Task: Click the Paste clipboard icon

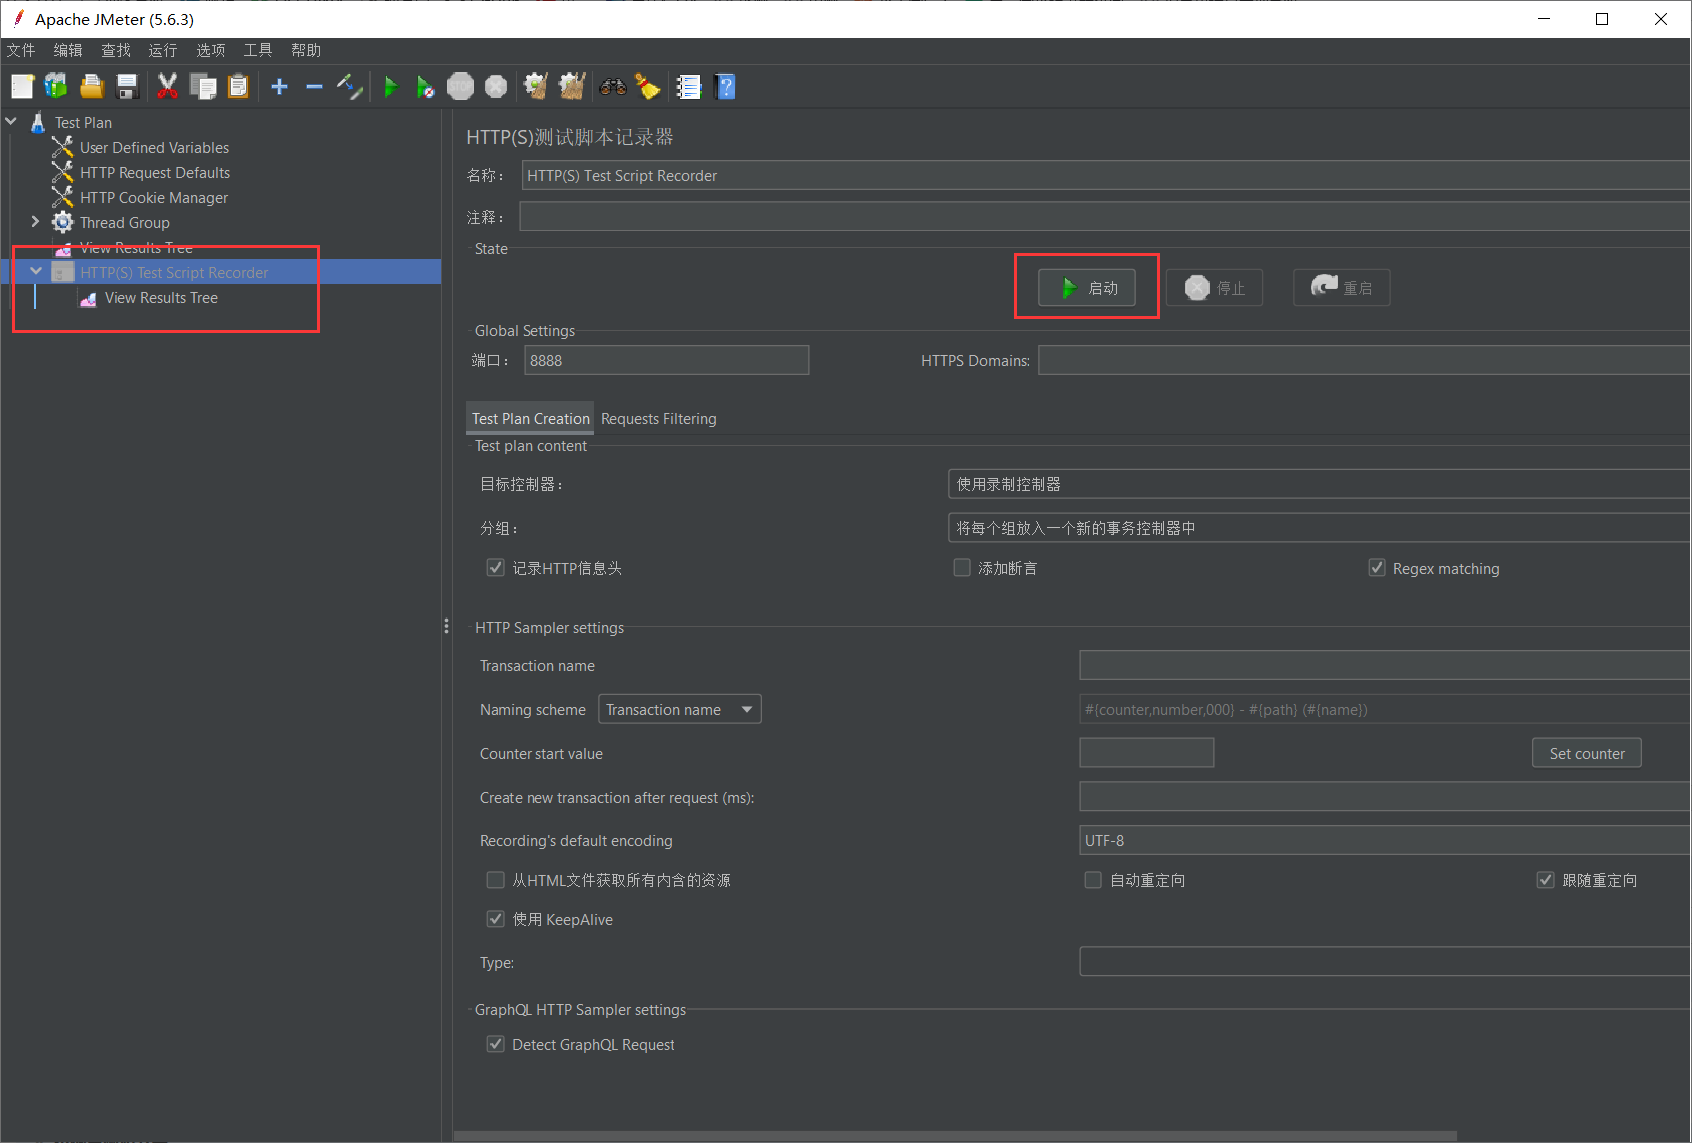Action: (238, 87)
